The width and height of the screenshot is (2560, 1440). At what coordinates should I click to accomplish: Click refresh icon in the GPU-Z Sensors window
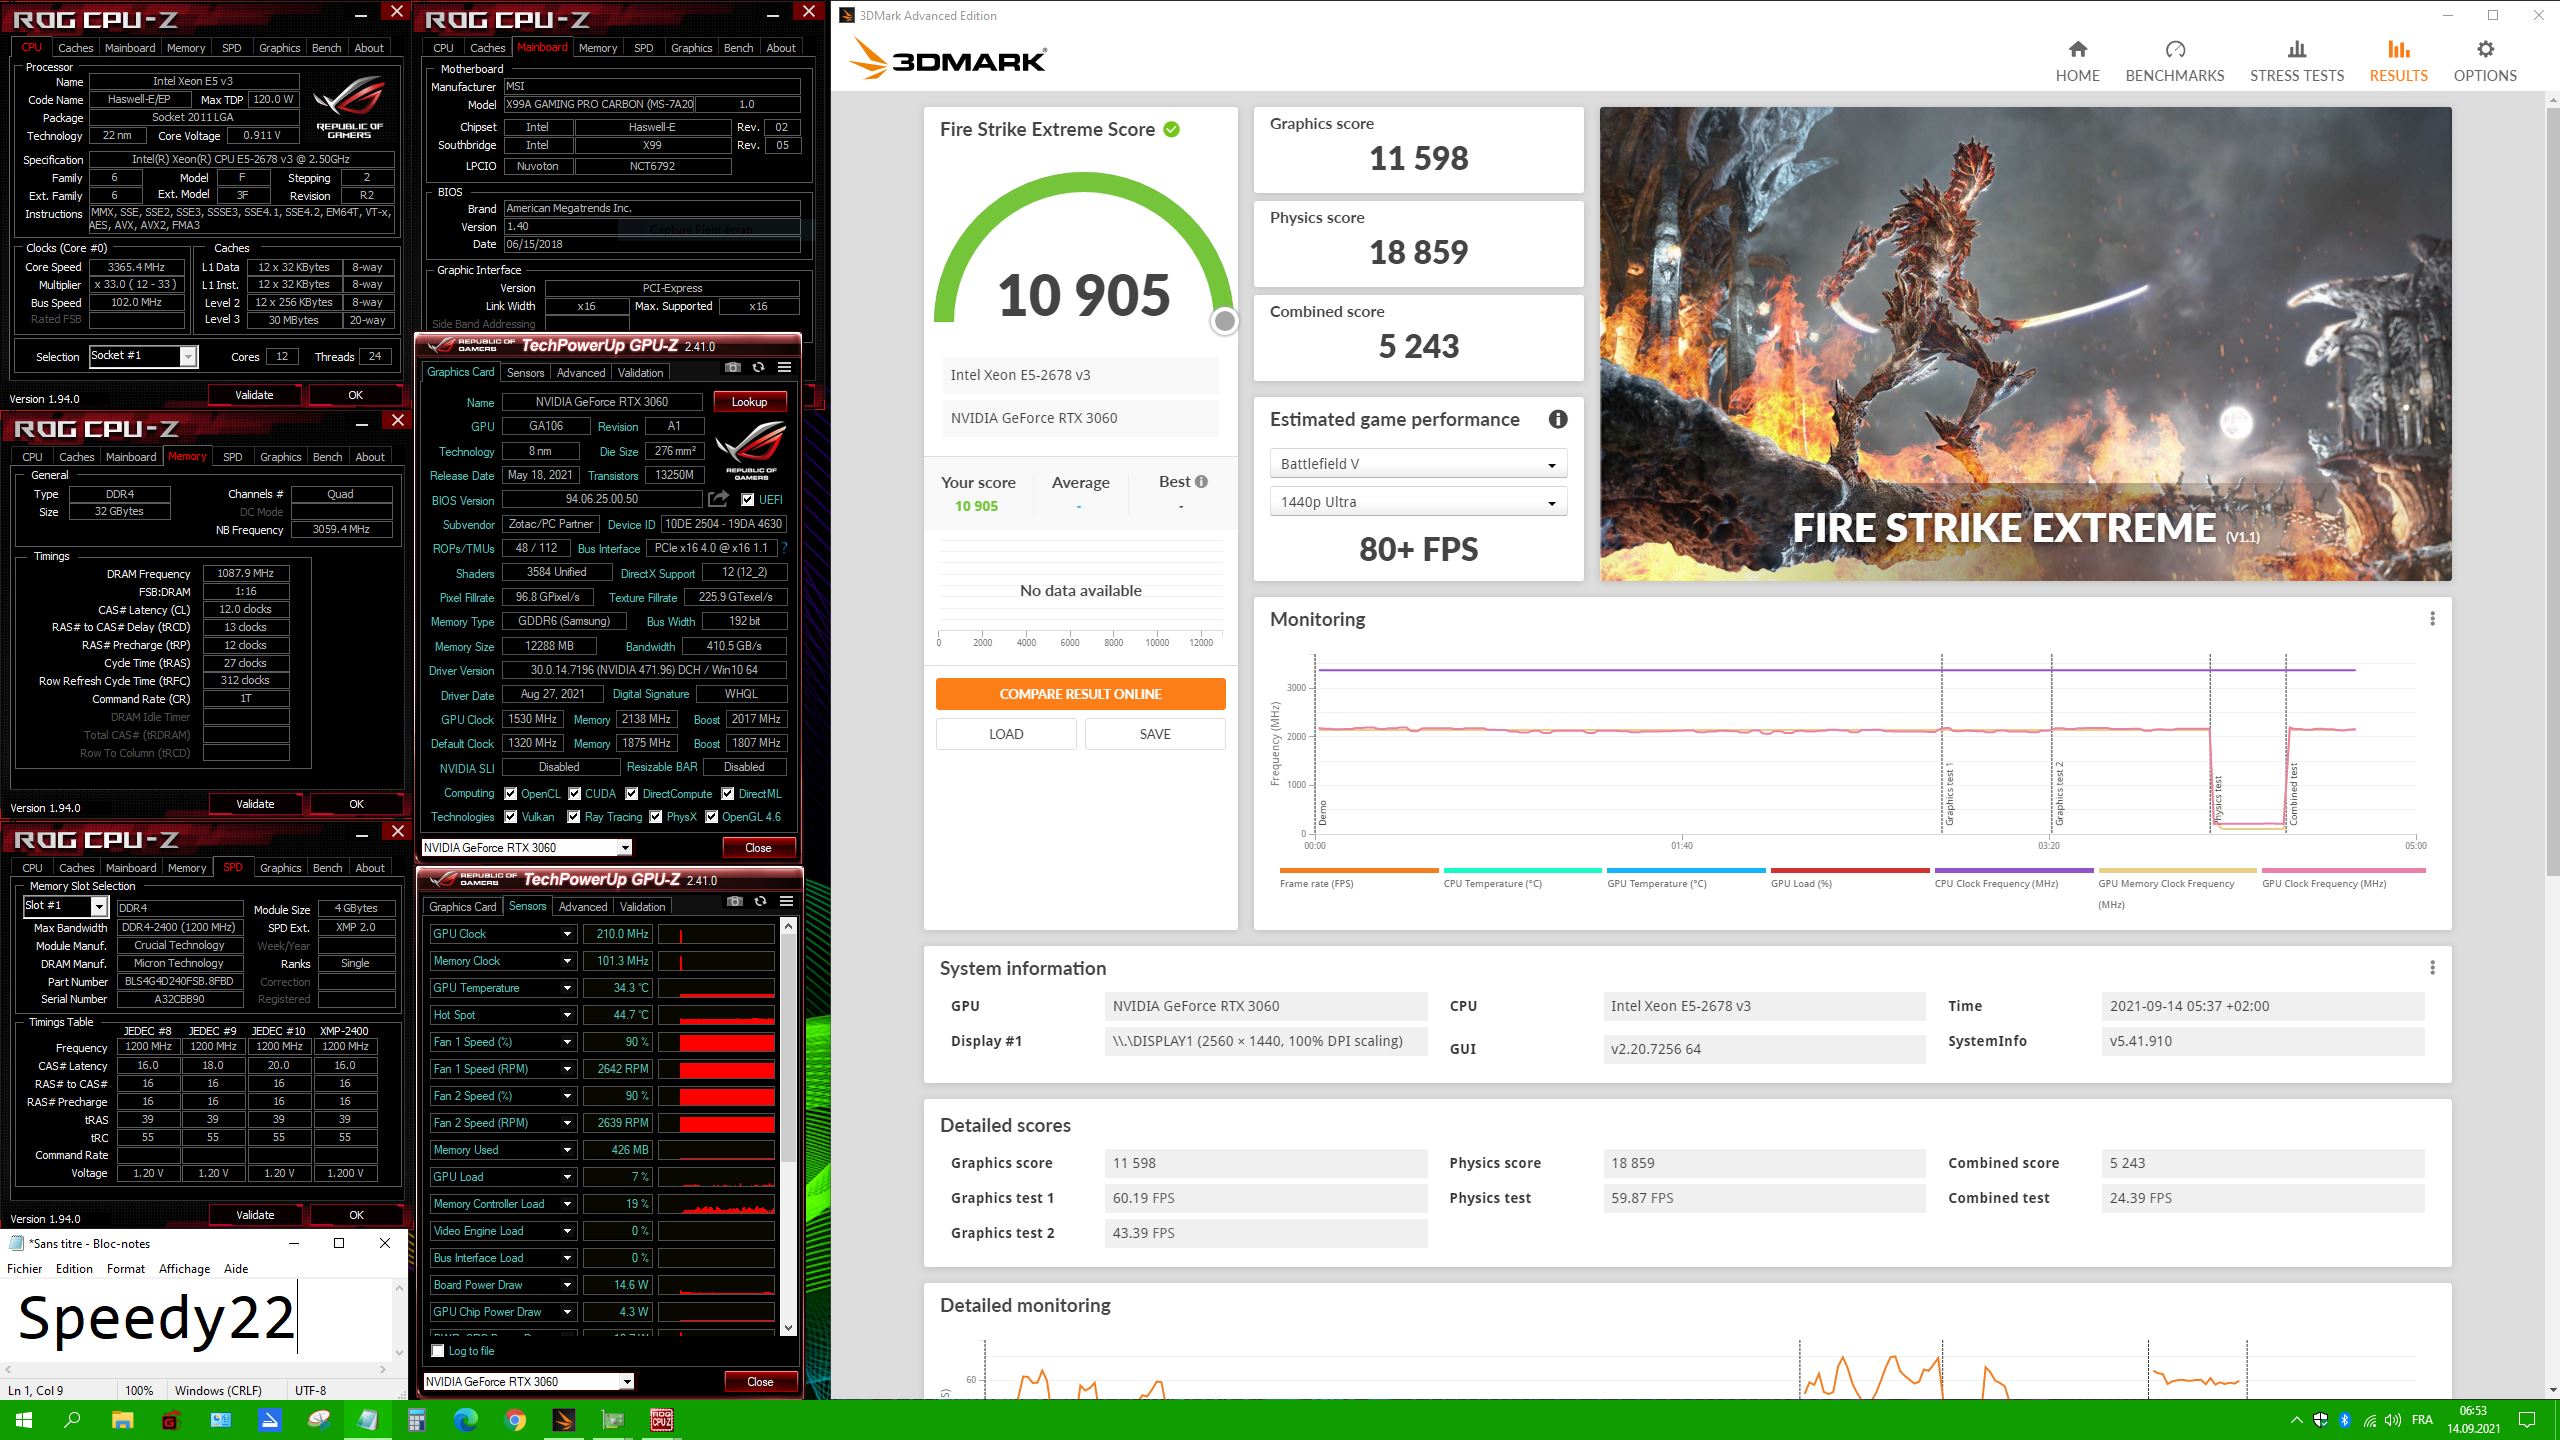point(761,901)
